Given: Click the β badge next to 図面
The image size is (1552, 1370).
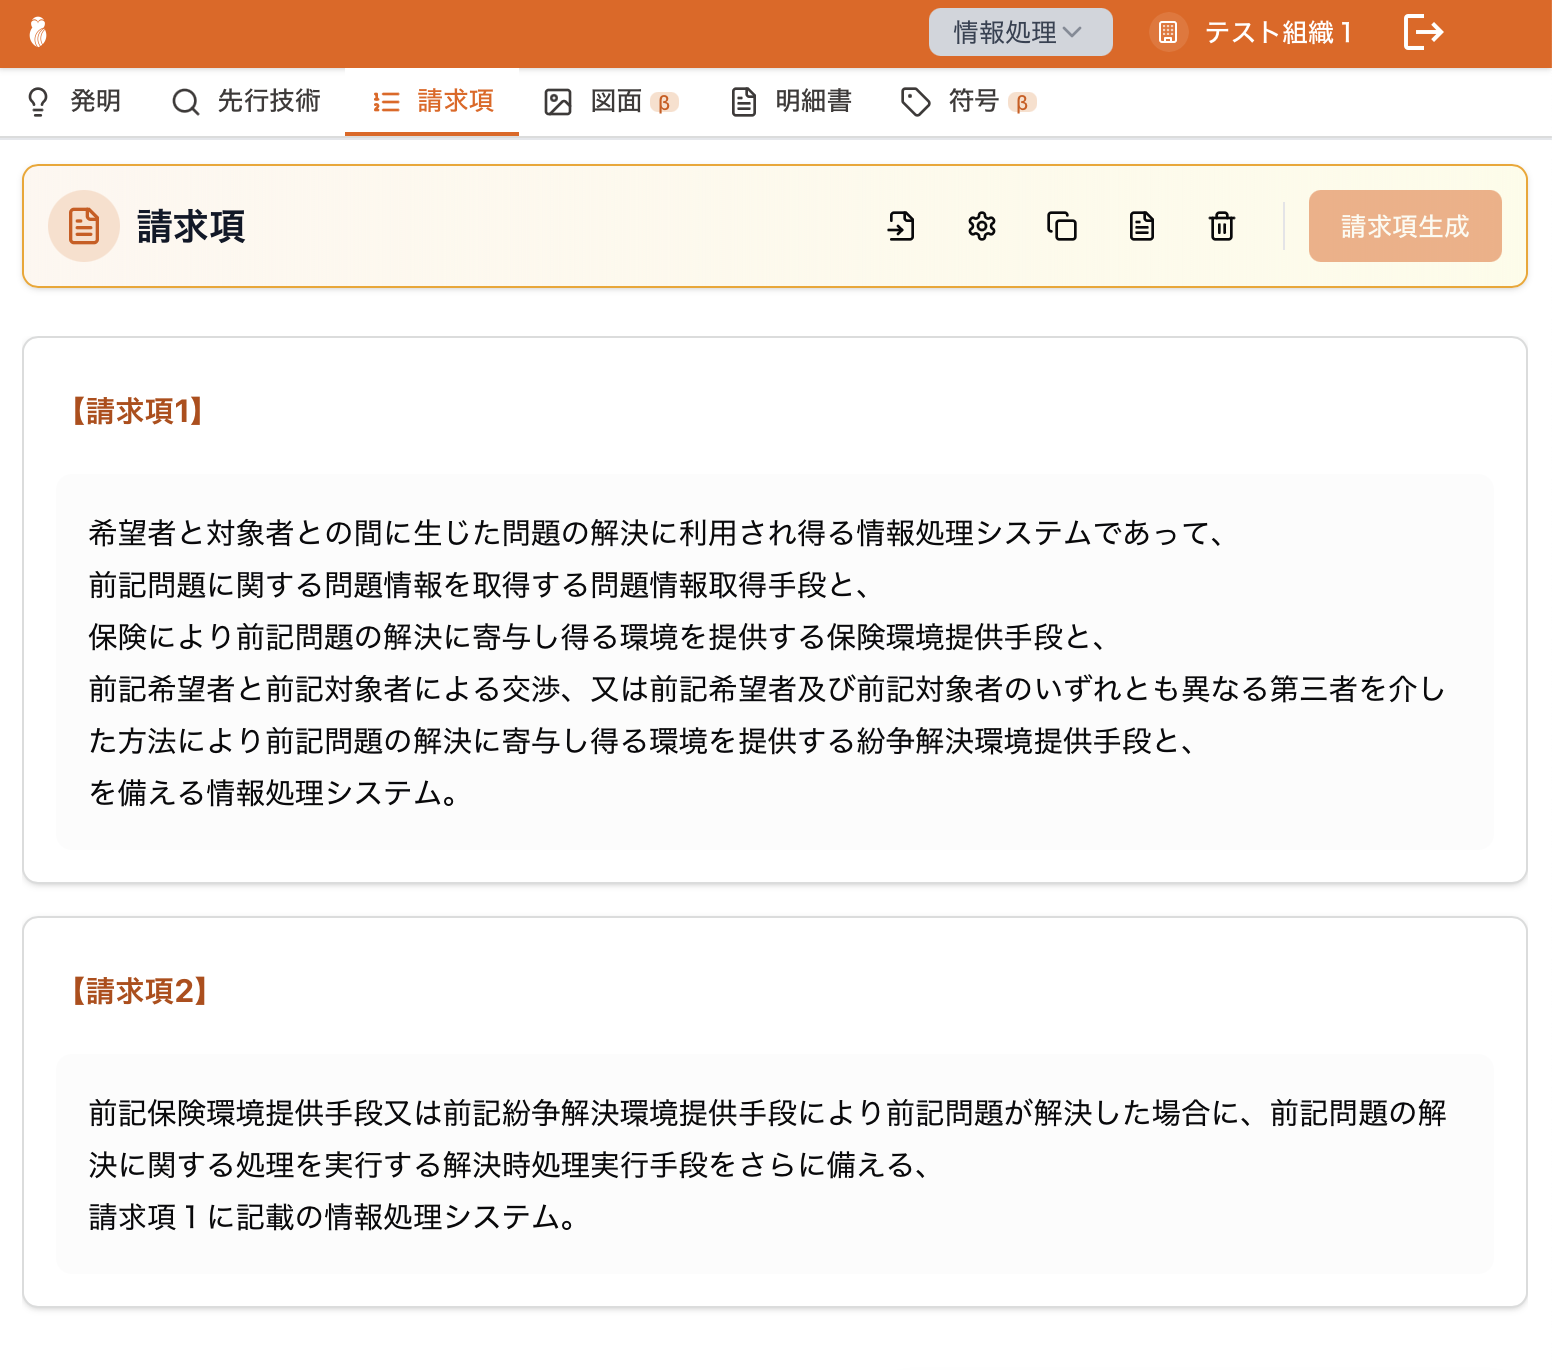Looking at the screenshot, I should [x=666, y=102].
